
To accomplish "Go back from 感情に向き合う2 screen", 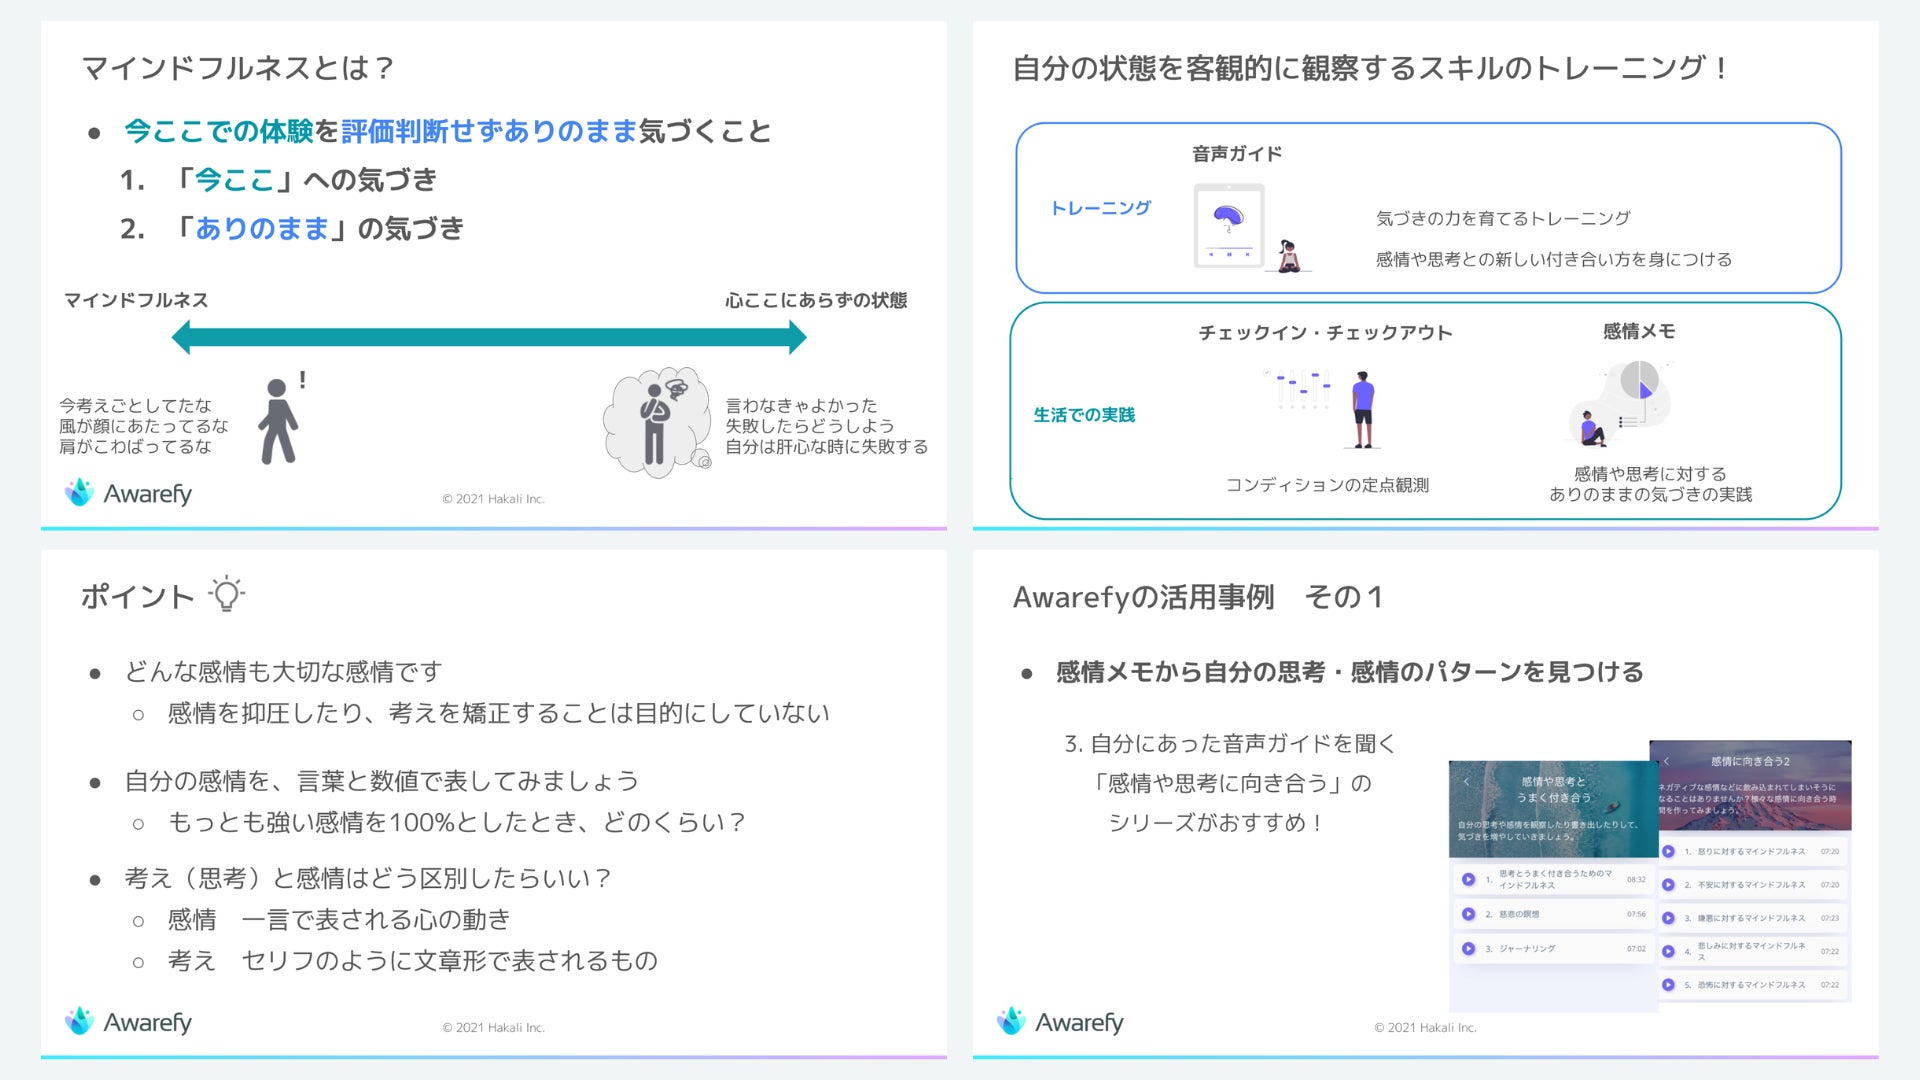I will [x=1667, y=762].
